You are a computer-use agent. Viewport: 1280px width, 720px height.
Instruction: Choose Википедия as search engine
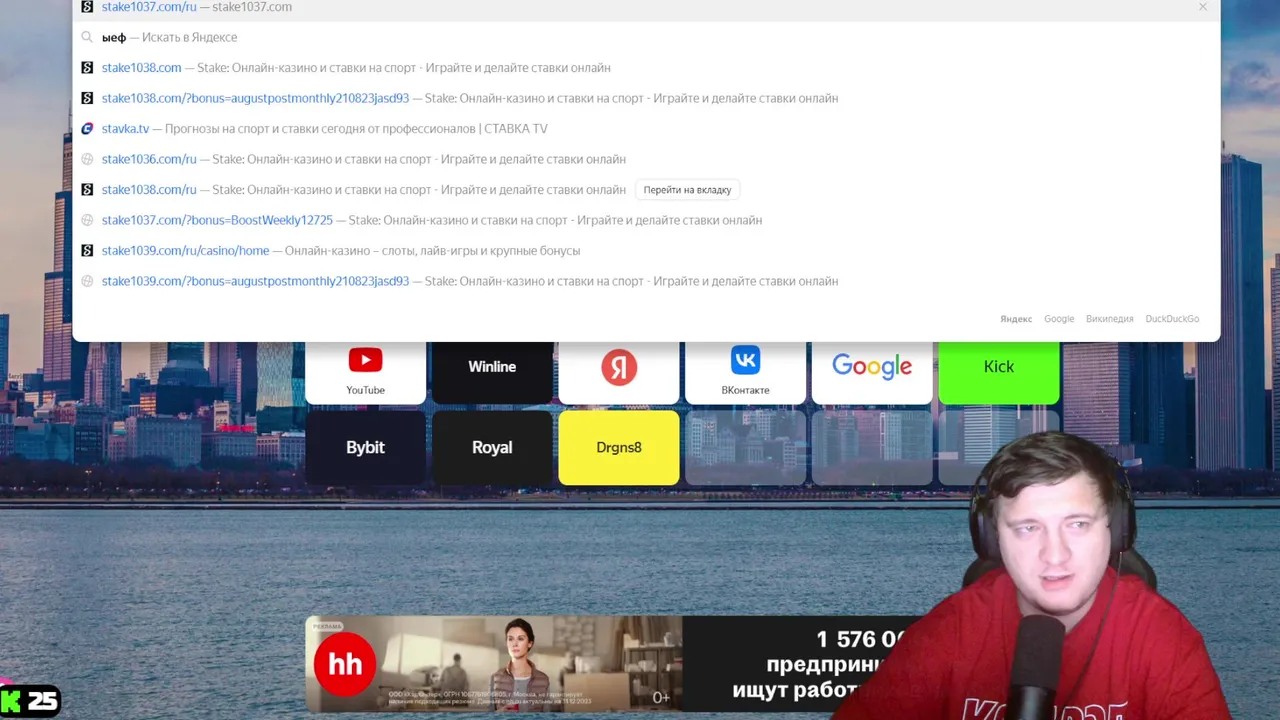[1110, 319]
